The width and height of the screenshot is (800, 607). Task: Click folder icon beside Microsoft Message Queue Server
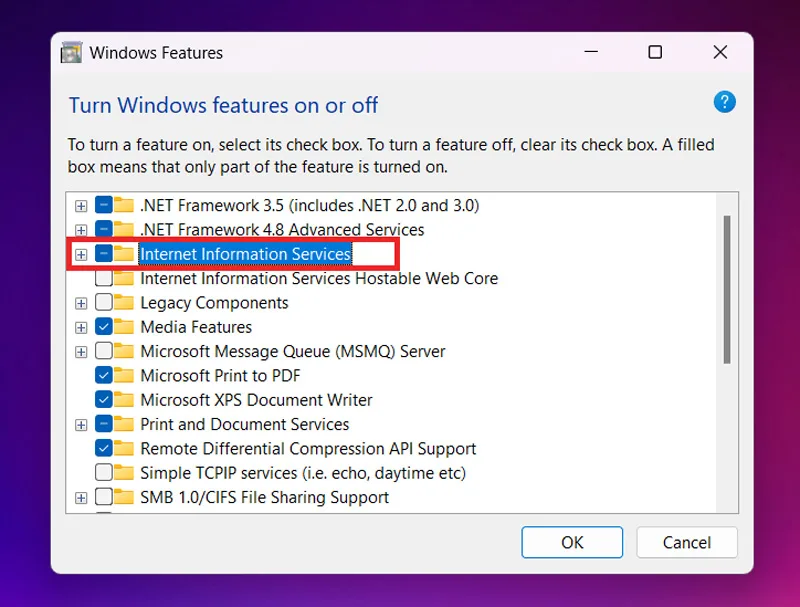tap(123, 351)
